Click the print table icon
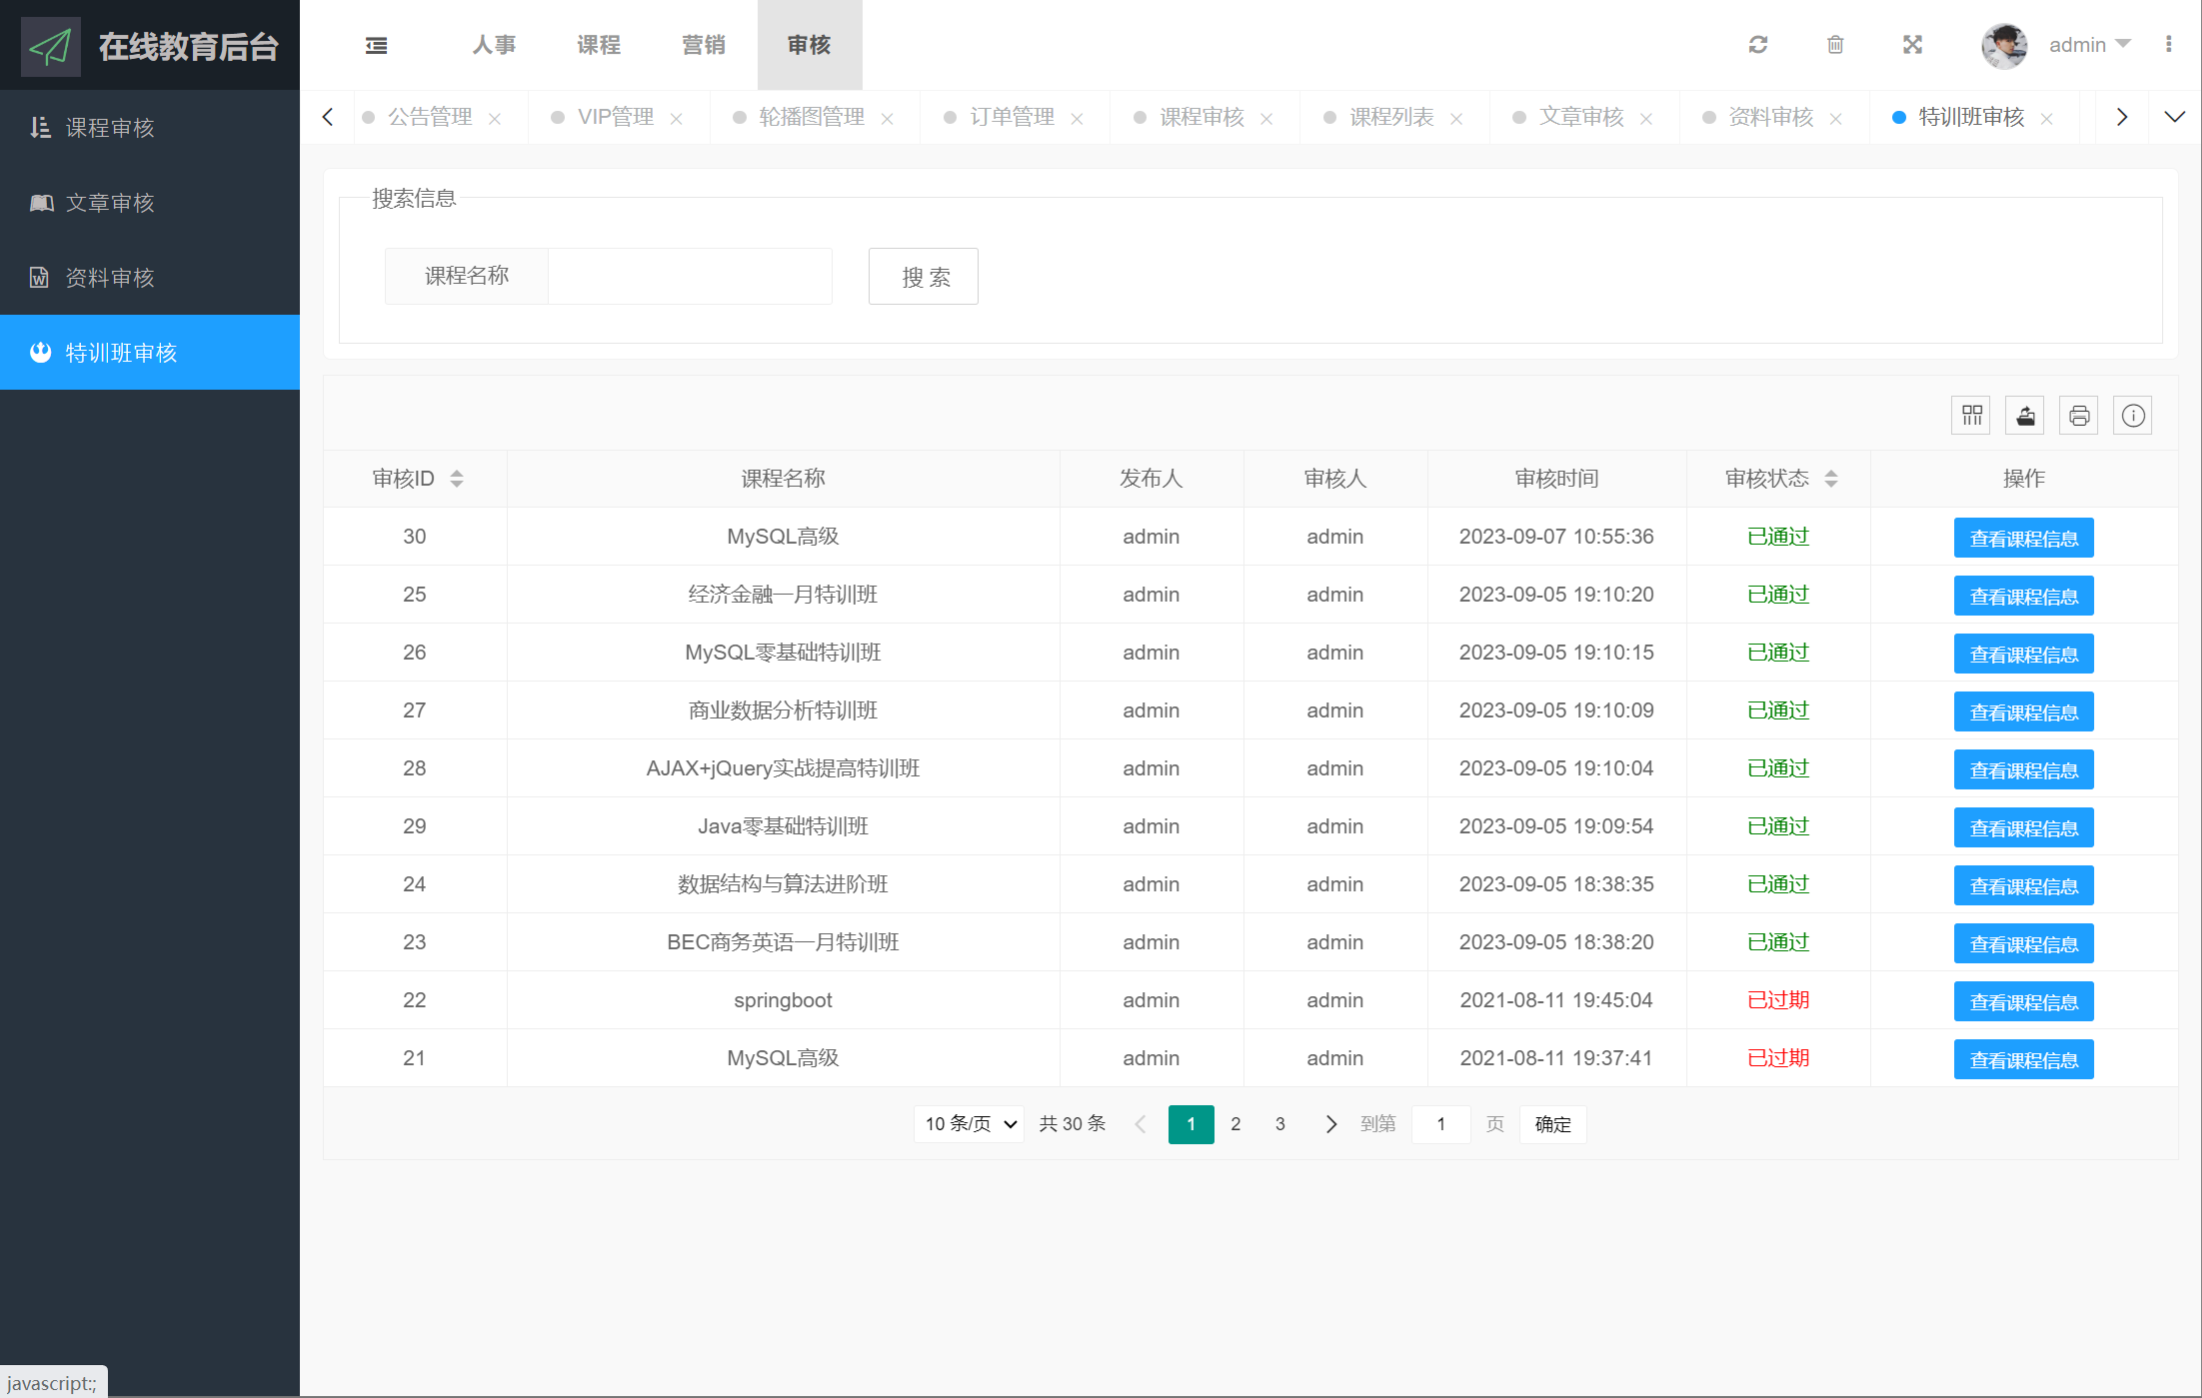This screenshot has height=1398, width=2202. coord(2079,415)
